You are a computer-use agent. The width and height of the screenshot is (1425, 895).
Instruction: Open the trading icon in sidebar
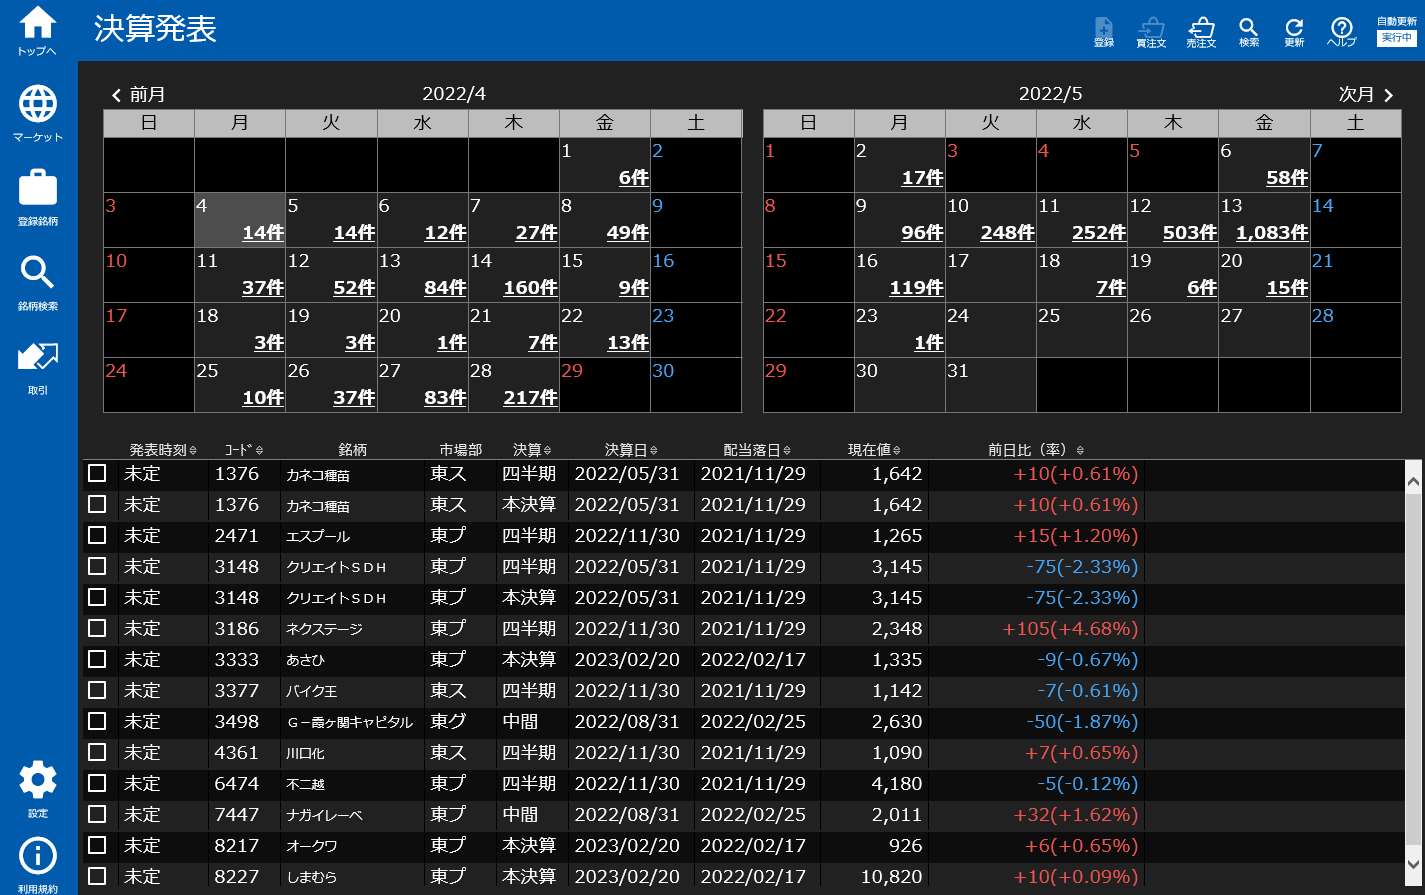[38, 367]
